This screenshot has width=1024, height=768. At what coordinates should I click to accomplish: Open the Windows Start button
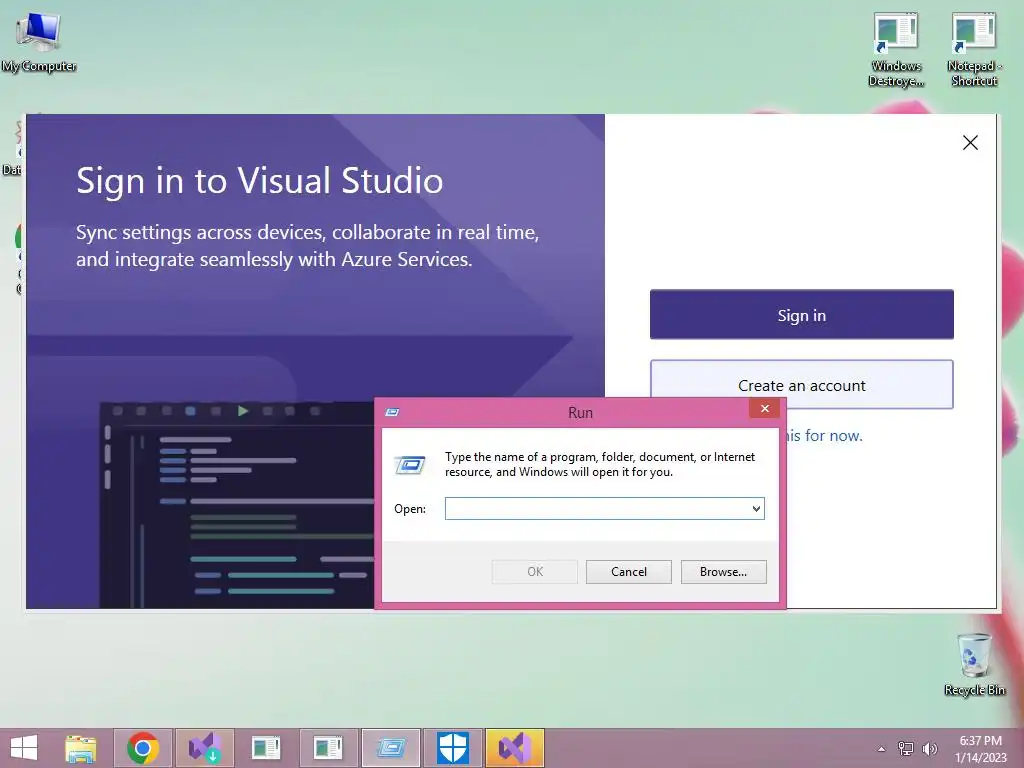pyautogui.click(x=24, y=748)
